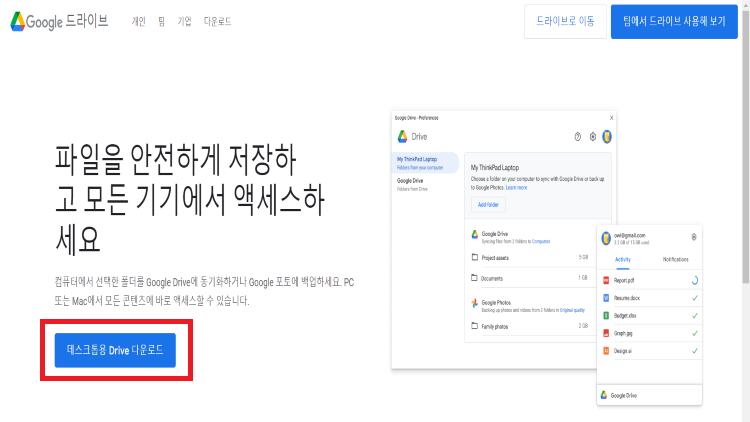Open the 기업 menu item
Image resolution: width=750 pixels, height=422 pixels.
pyautogui.click(x=184, y=21)
